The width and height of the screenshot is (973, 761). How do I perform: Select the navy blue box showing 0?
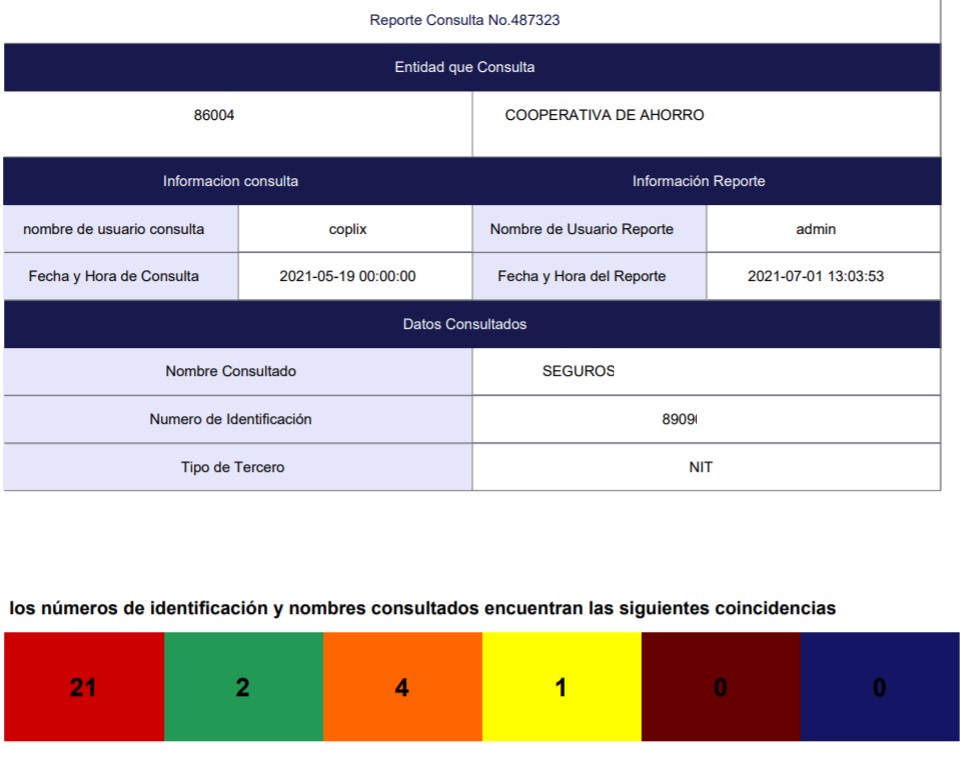(x=879, y=687)
